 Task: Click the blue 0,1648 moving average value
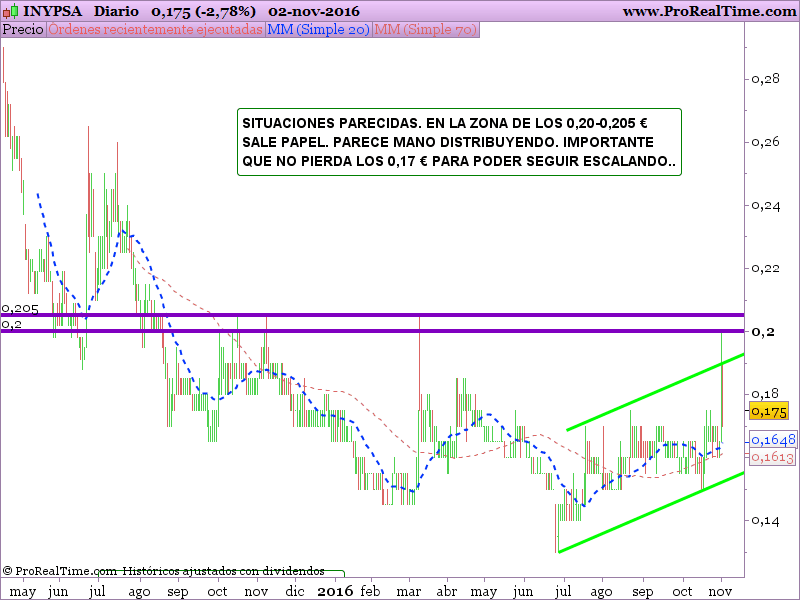point(773,439)
